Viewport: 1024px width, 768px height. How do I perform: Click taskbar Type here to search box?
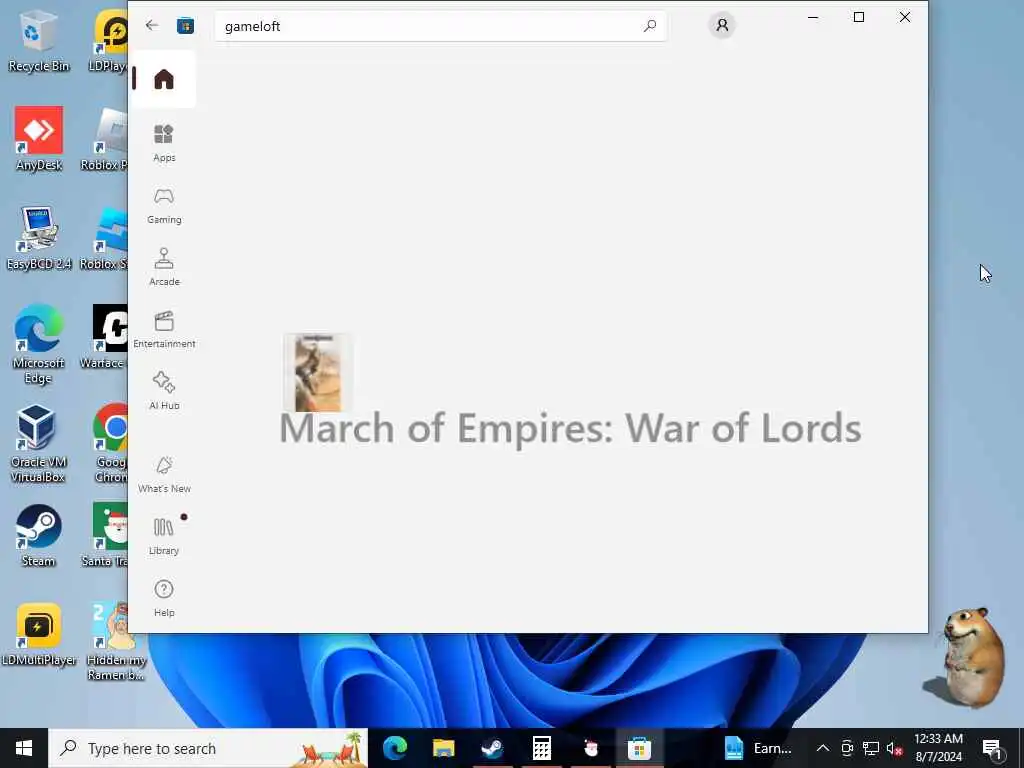[x=208, y=748]
